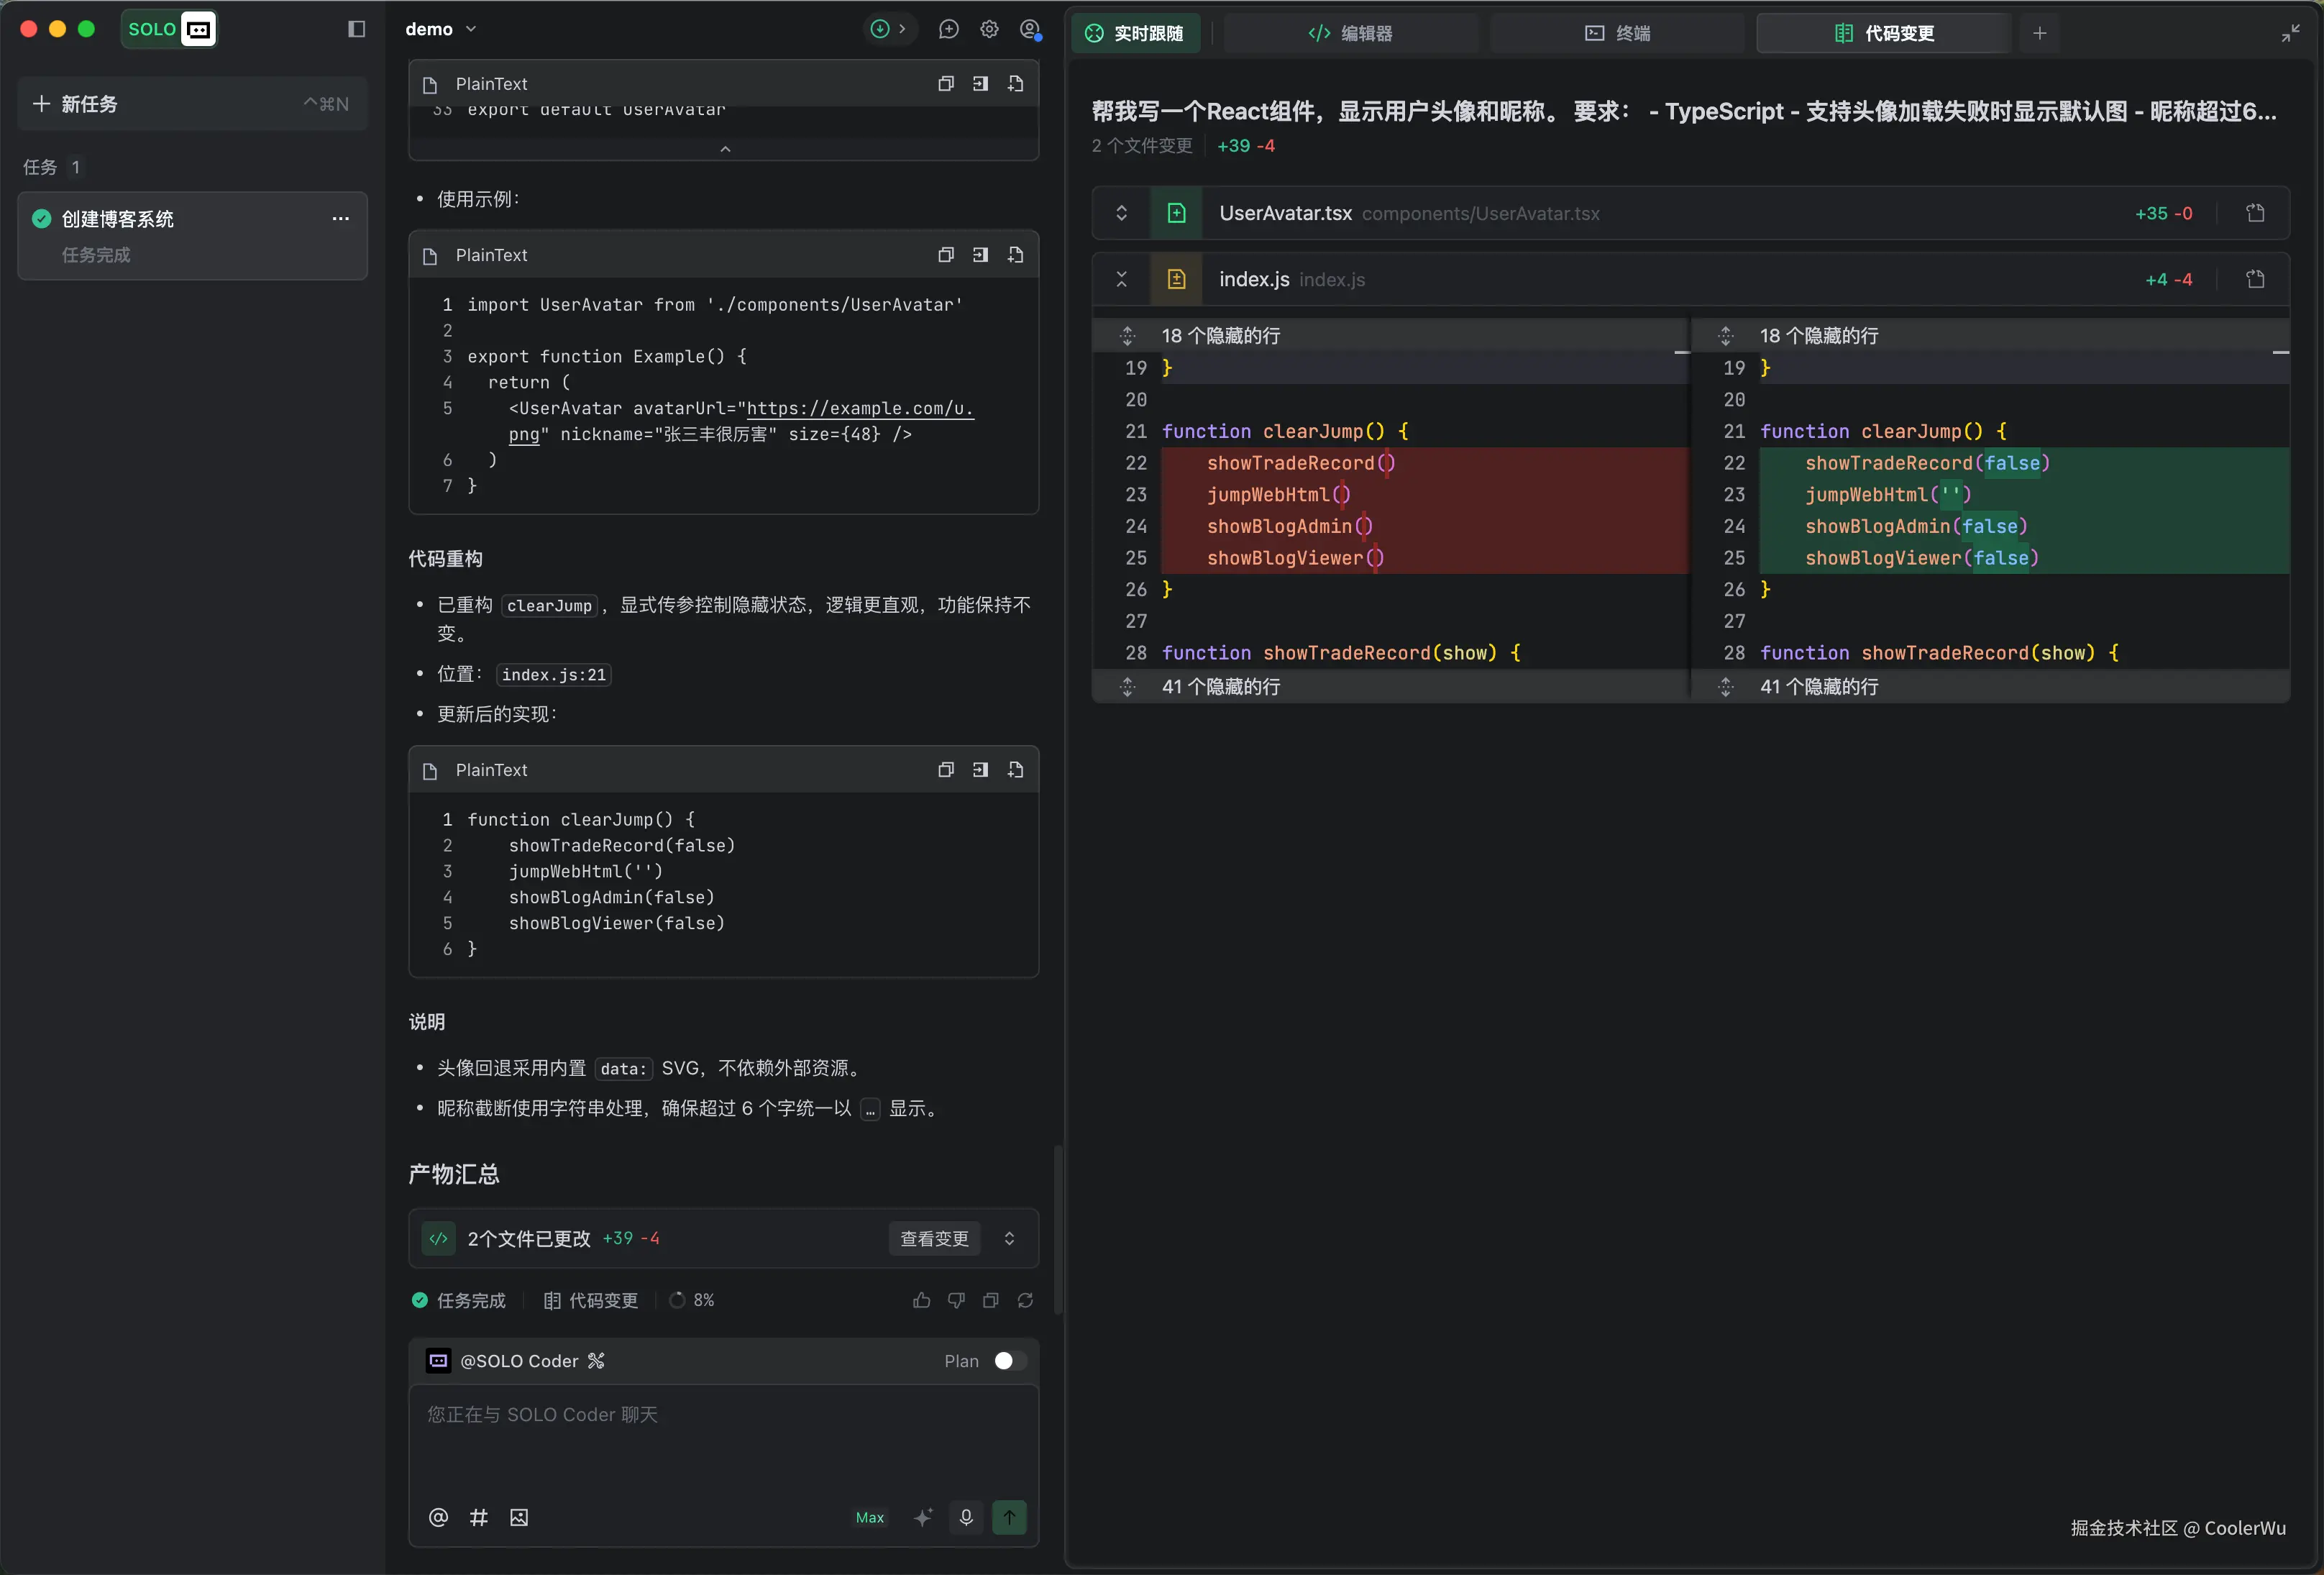Image resolution: width=2324 pixels, height=1575 pixels.
Task: Switch to the 终端 terminal tab
Action: pos(1617,33)
